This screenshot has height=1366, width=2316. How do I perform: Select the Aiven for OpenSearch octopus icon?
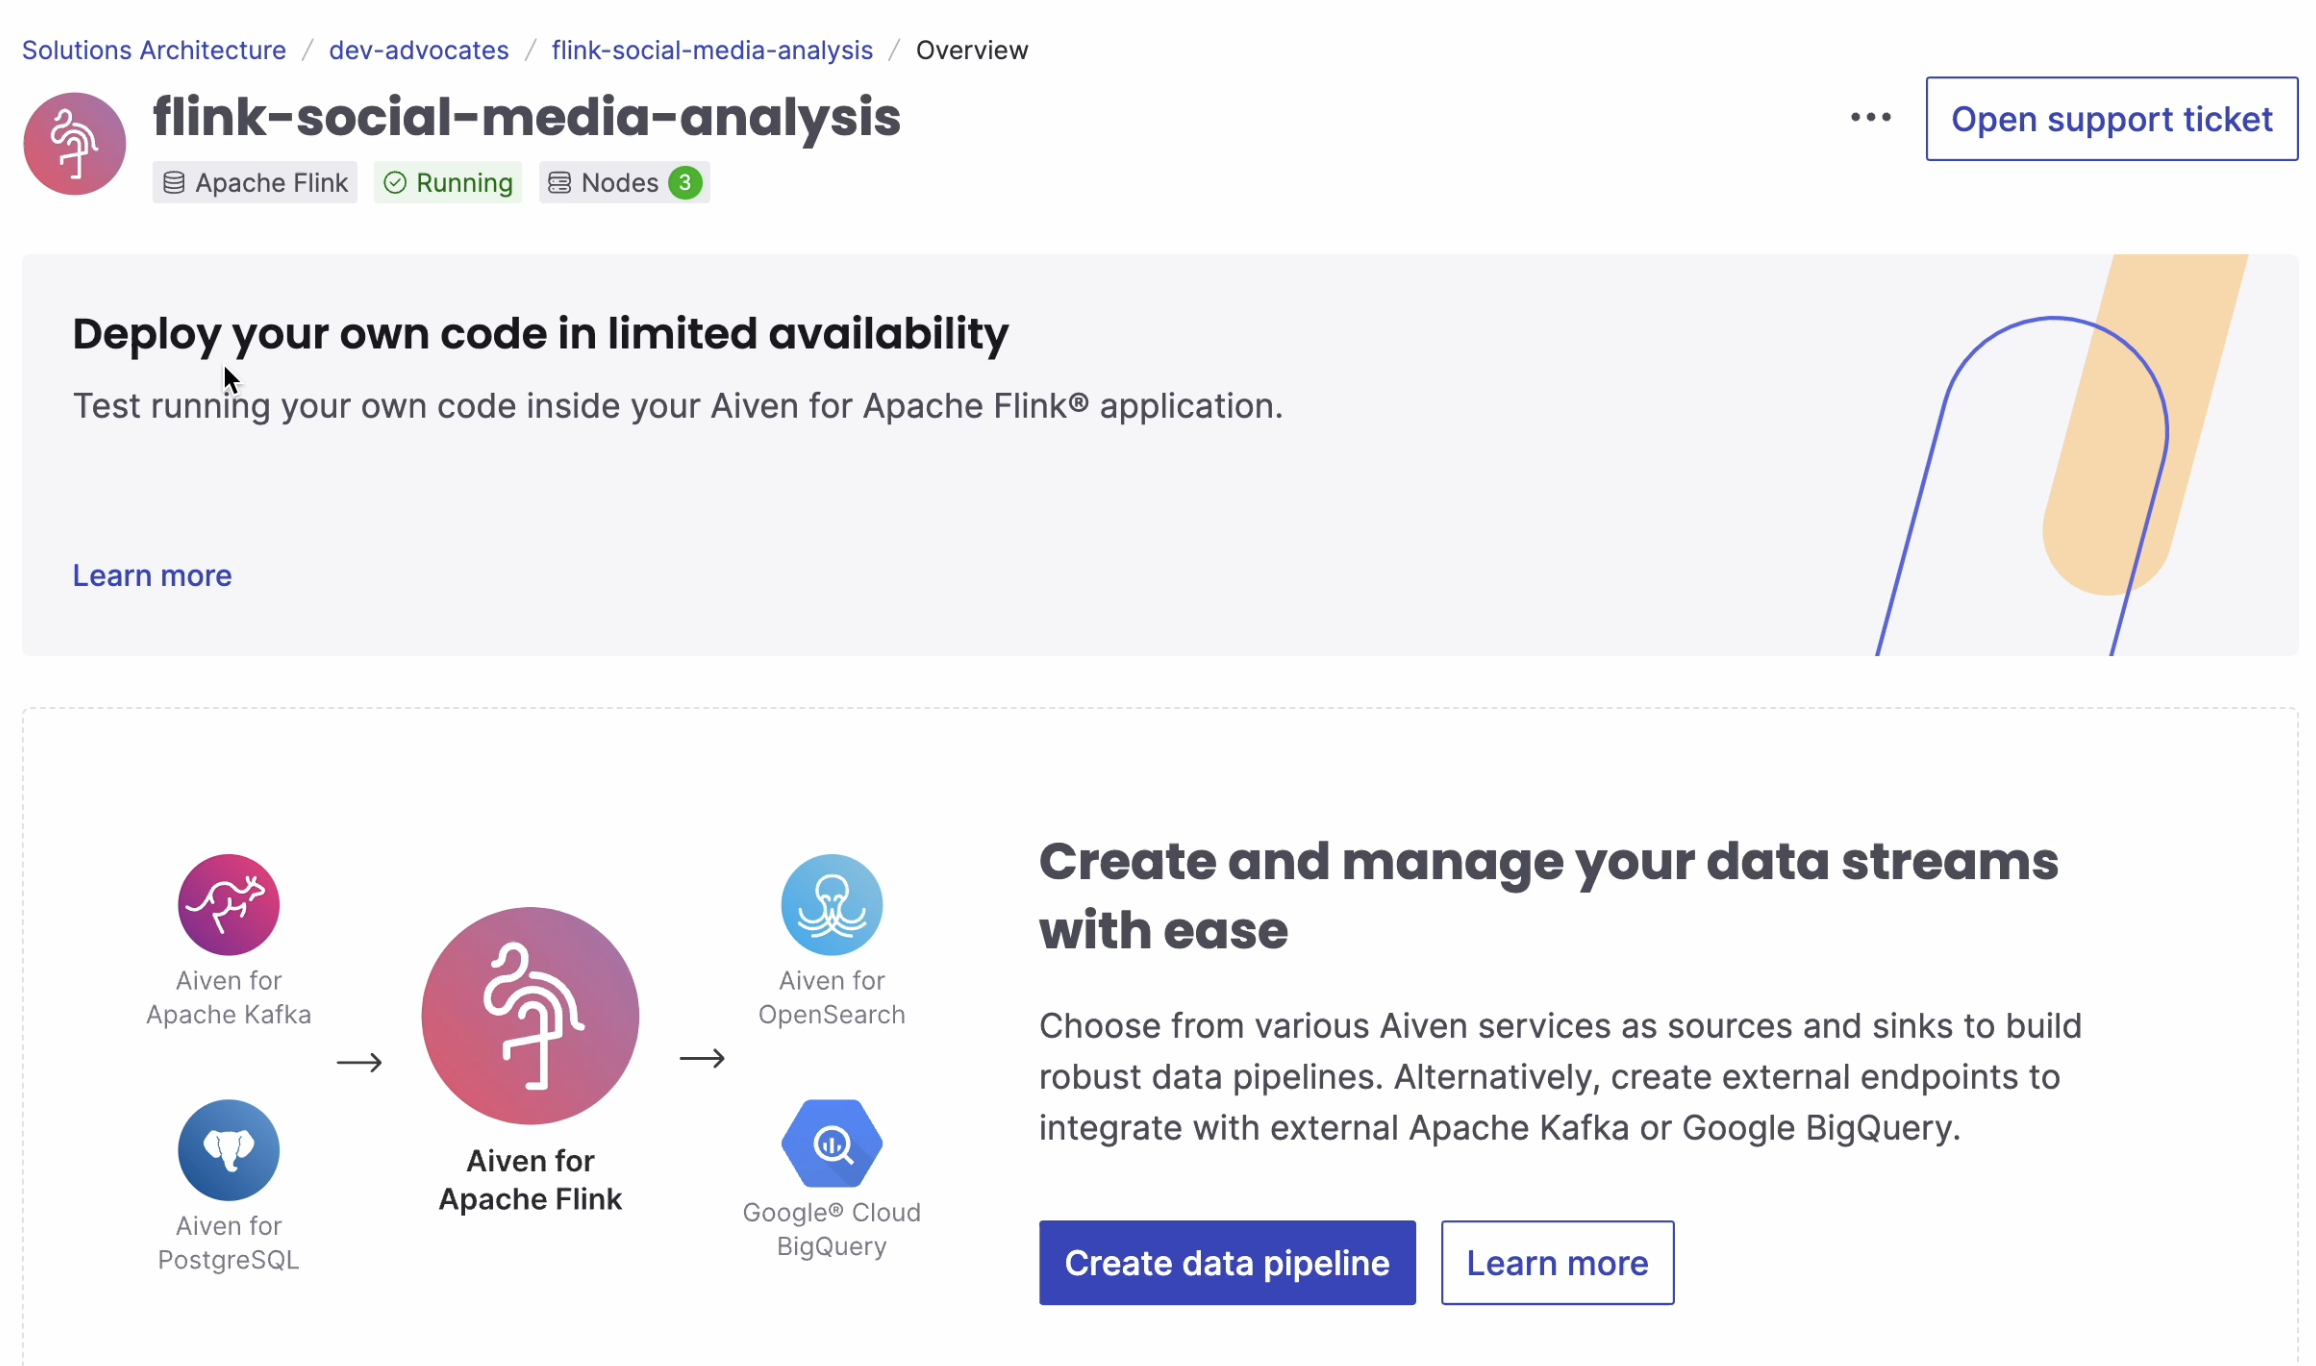(x=831, y=903)
